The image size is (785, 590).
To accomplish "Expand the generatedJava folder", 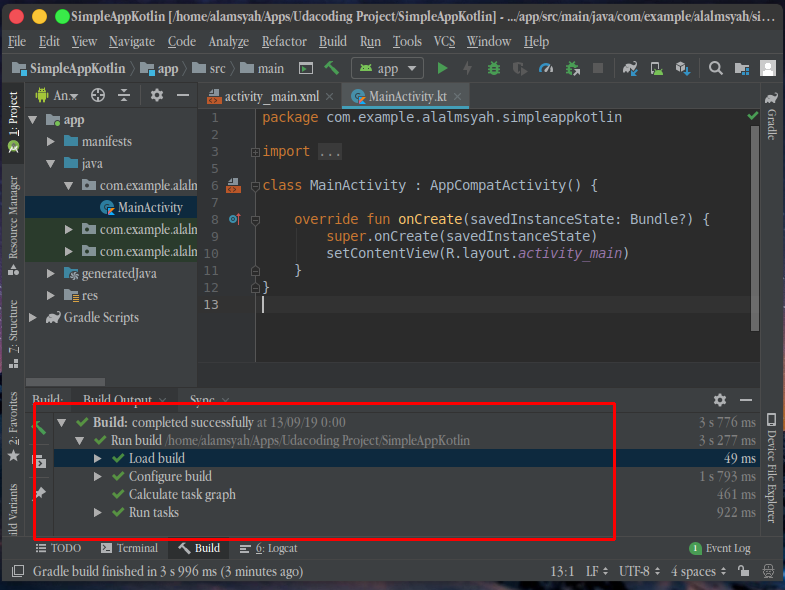I will pyautogui.click(x=51, y=273).
